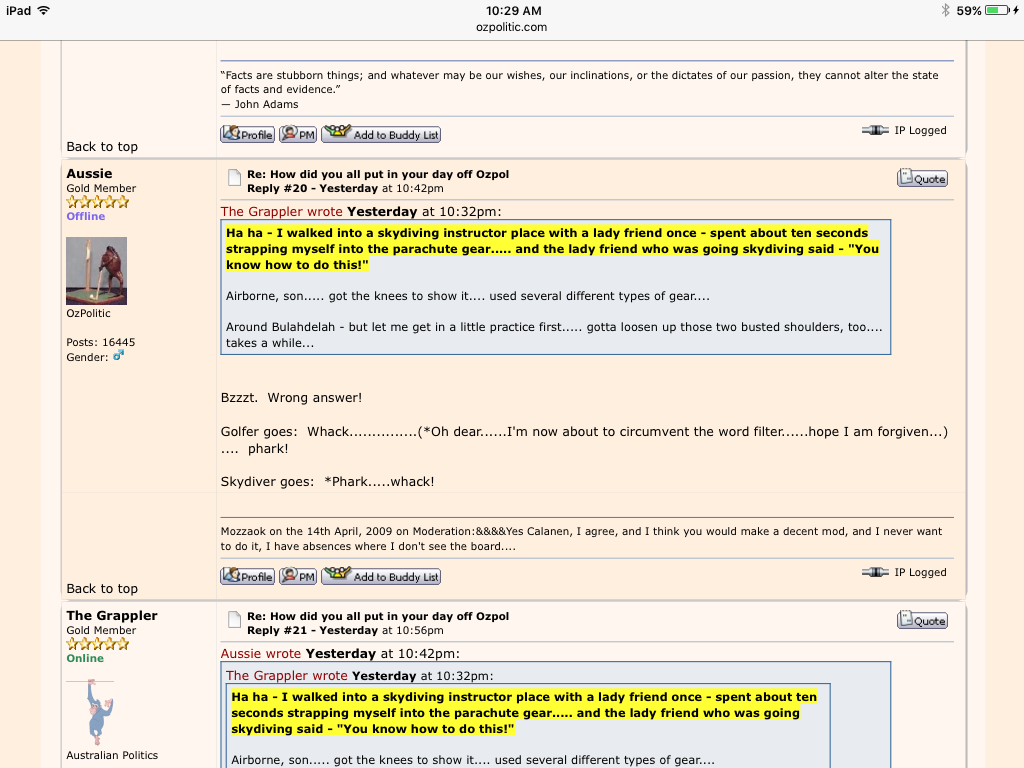Open Aussie's username link in sidebar
Image resolution: width=1024 pixels, height=768 pixels.
tap(89, 174)
